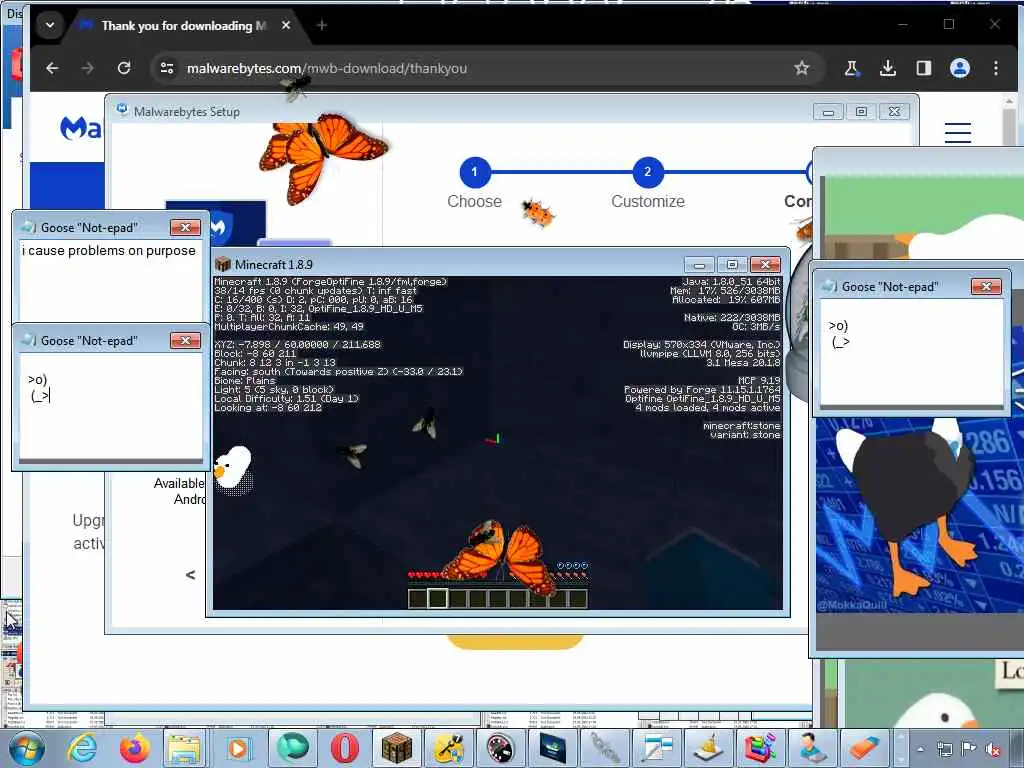The image size is (1024, 768).
Task: Bookmark this page with the star icon
Action: [801, 68]
